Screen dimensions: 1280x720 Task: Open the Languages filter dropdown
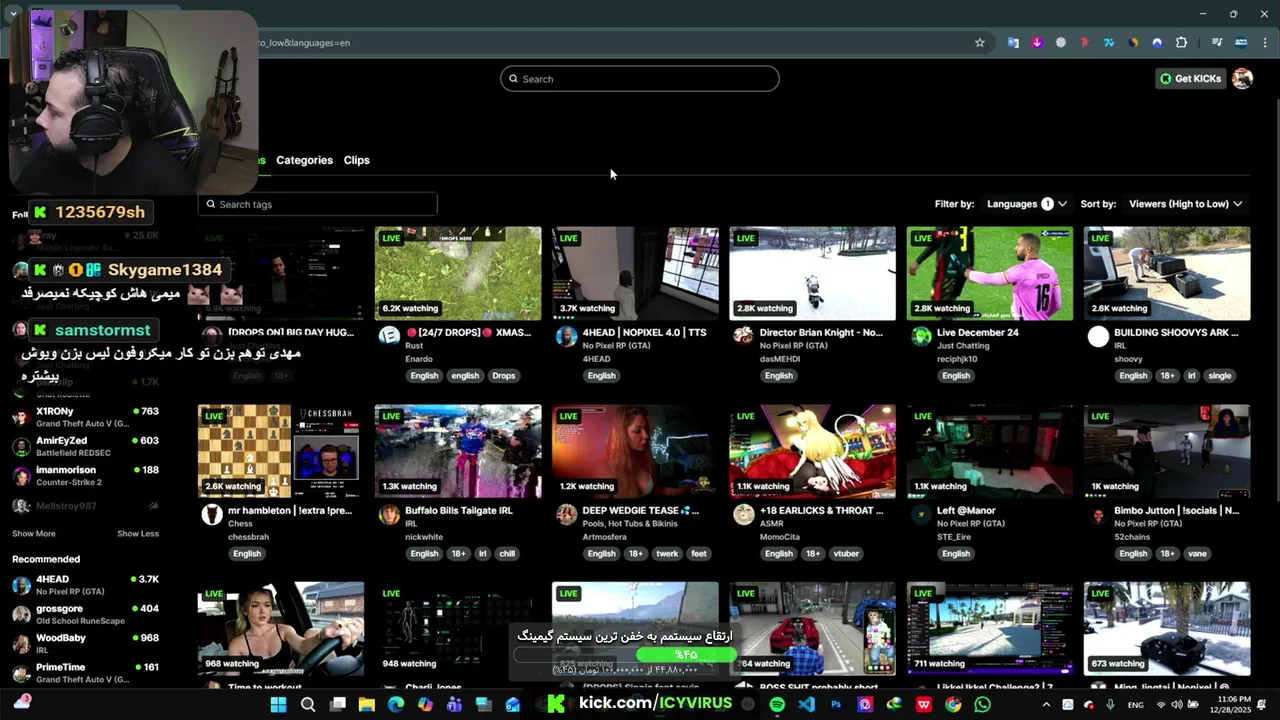[x=1026, y=204]
